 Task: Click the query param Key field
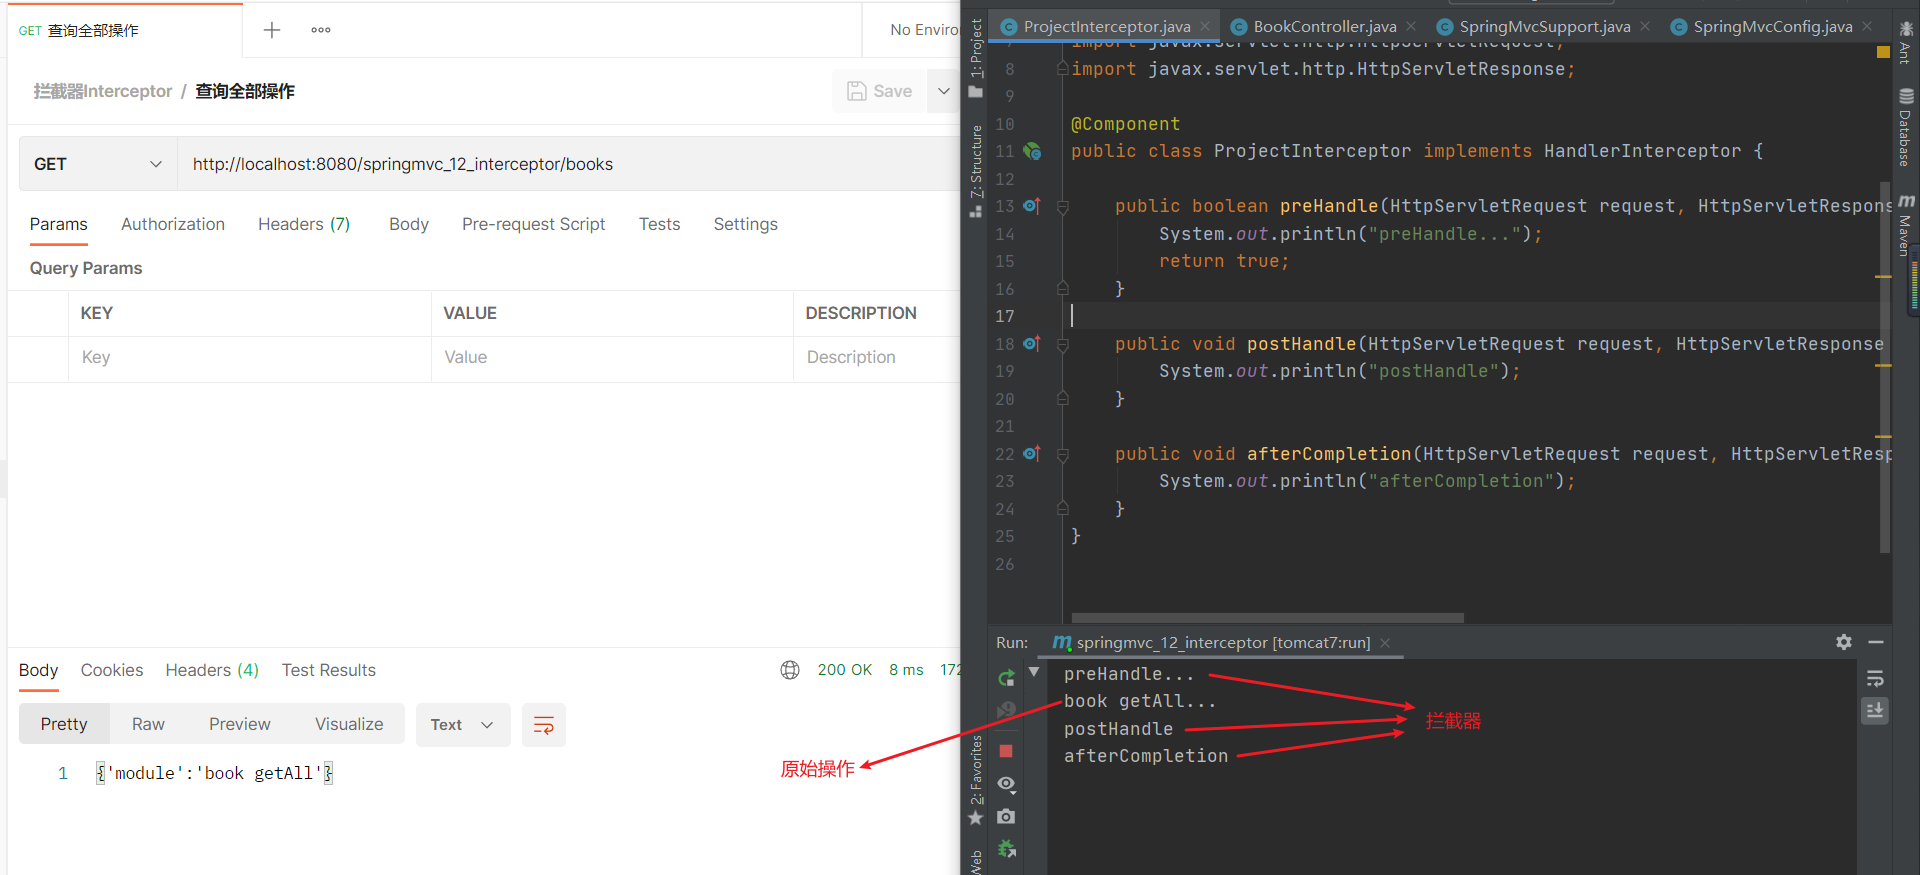pos(250,358)
